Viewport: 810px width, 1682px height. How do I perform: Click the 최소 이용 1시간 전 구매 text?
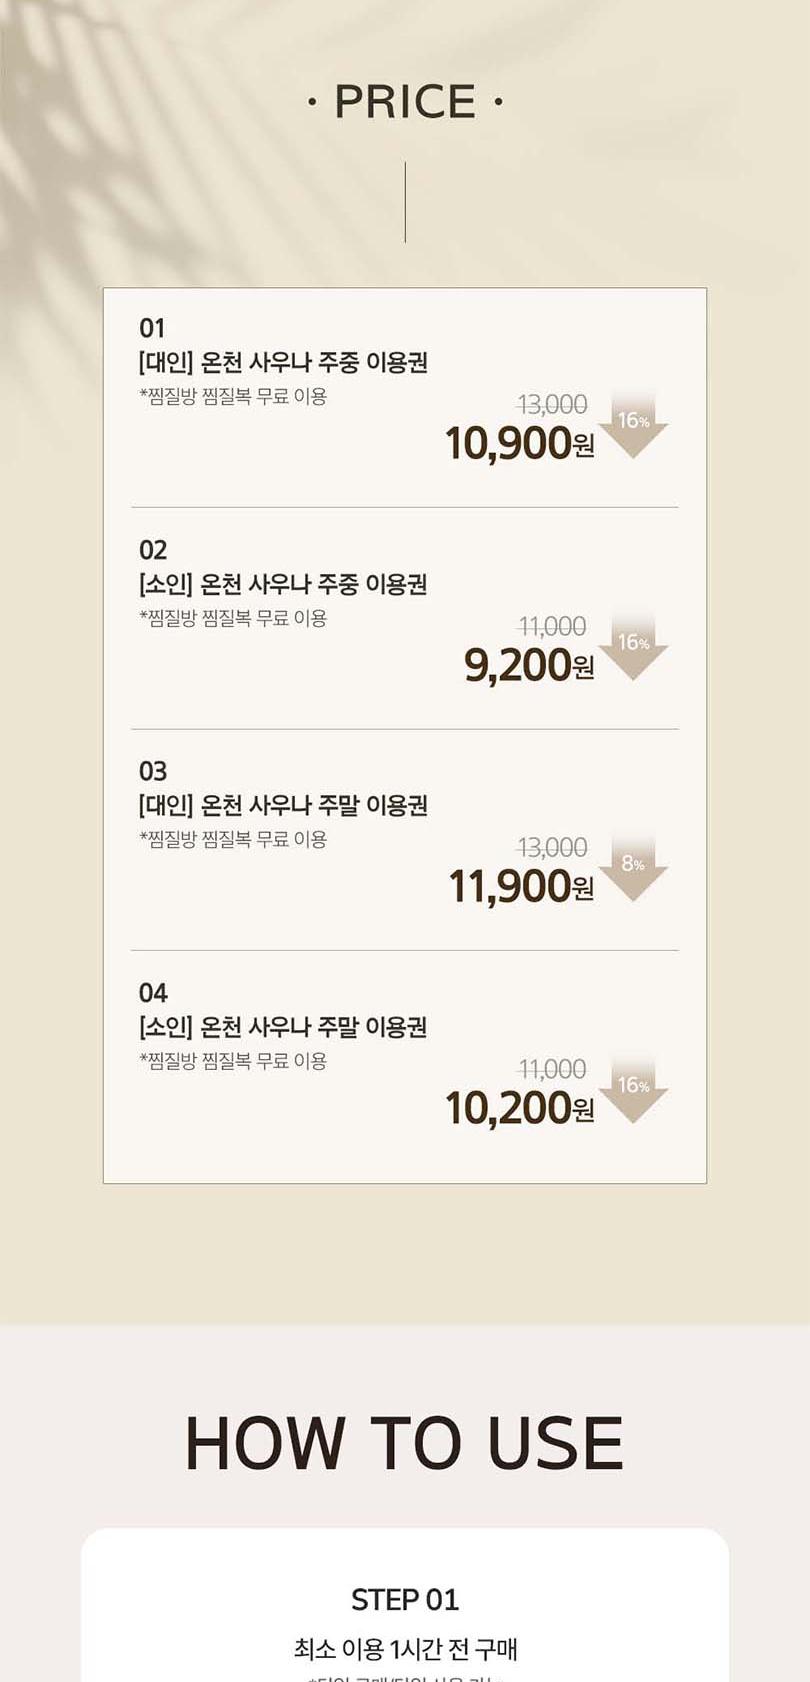point(405,1648)
